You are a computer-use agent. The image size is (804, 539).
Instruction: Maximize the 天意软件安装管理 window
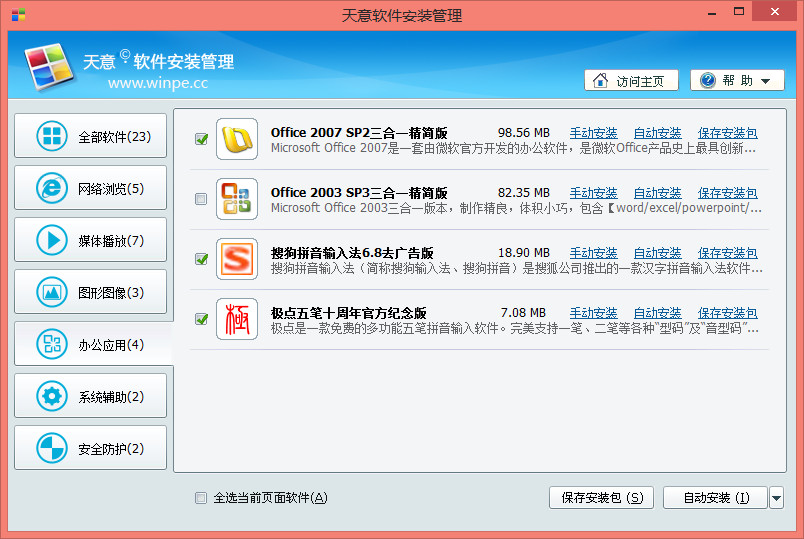pyautogui.click(x=739, y=11)
